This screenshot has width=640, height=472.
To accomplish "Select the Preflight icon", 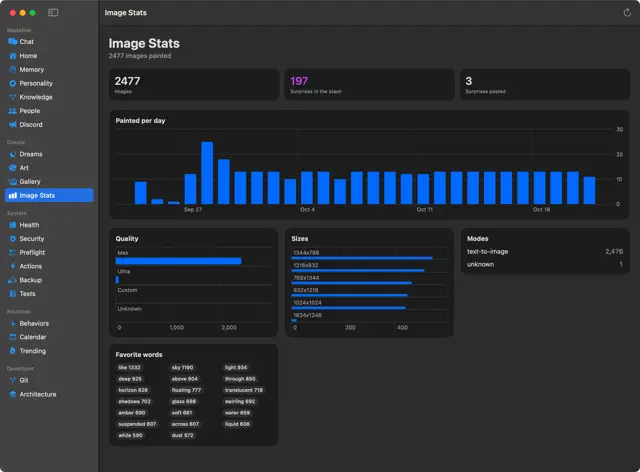I will [13, 252].
